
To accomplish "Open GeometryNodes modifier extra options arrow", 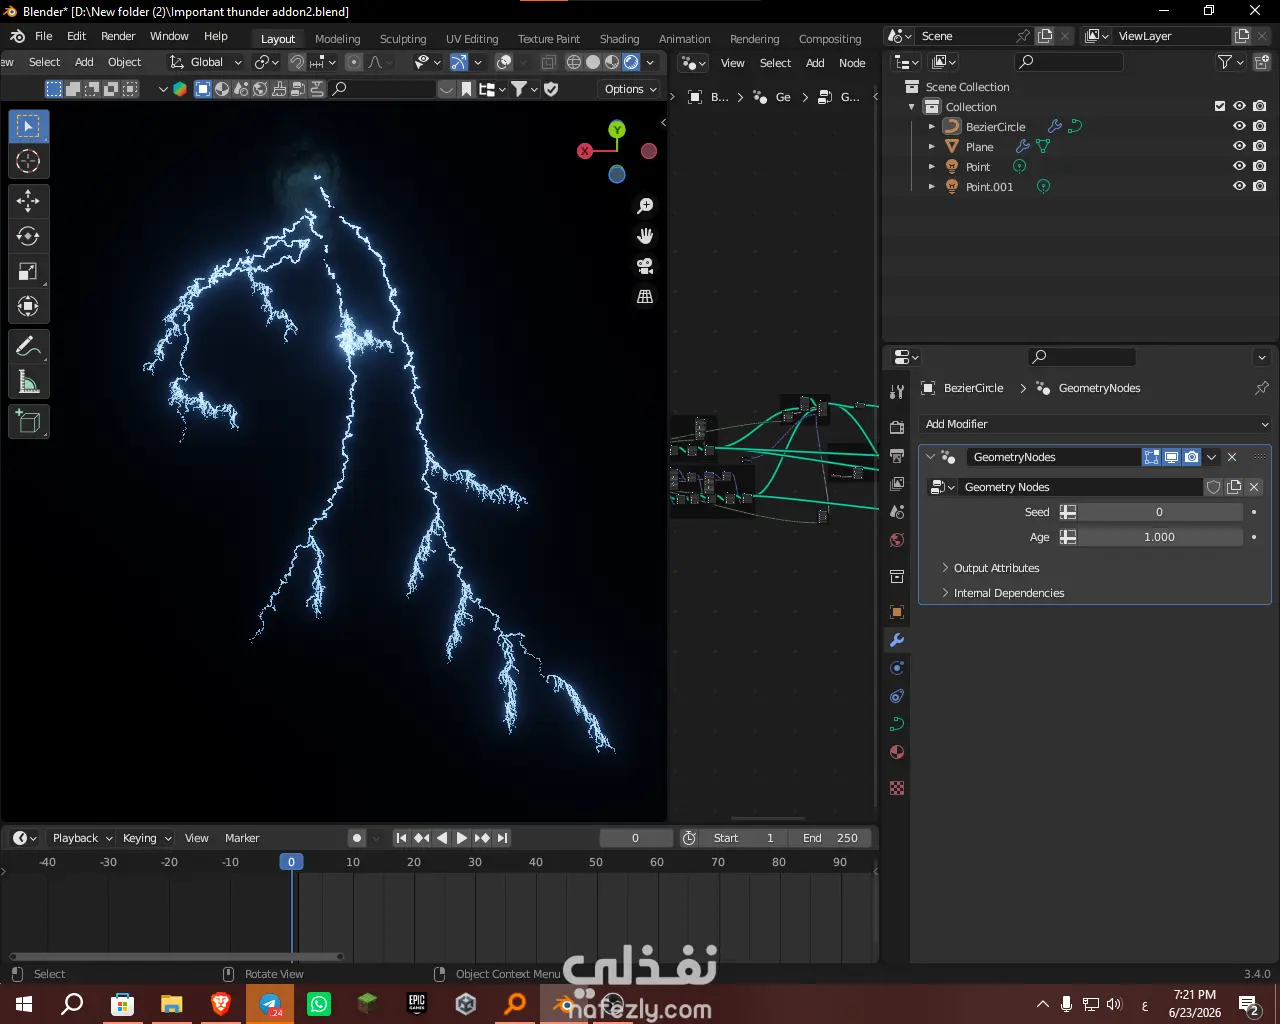I will (1212, 457).
